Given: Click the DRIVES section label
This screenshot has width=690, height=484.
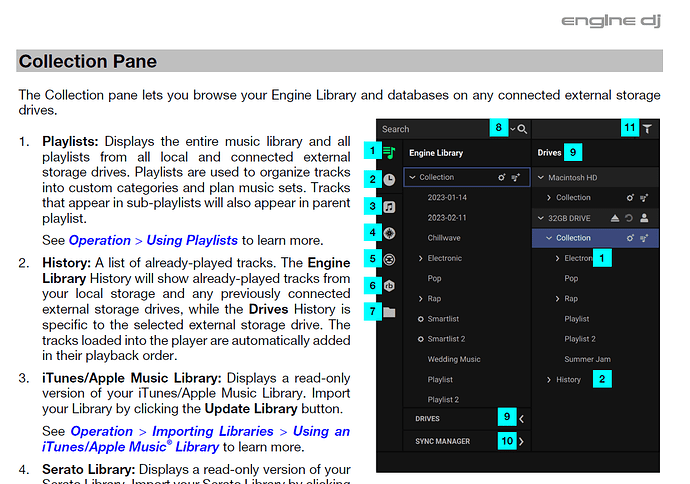Looking at the screenshot, I should pos(427,419).
